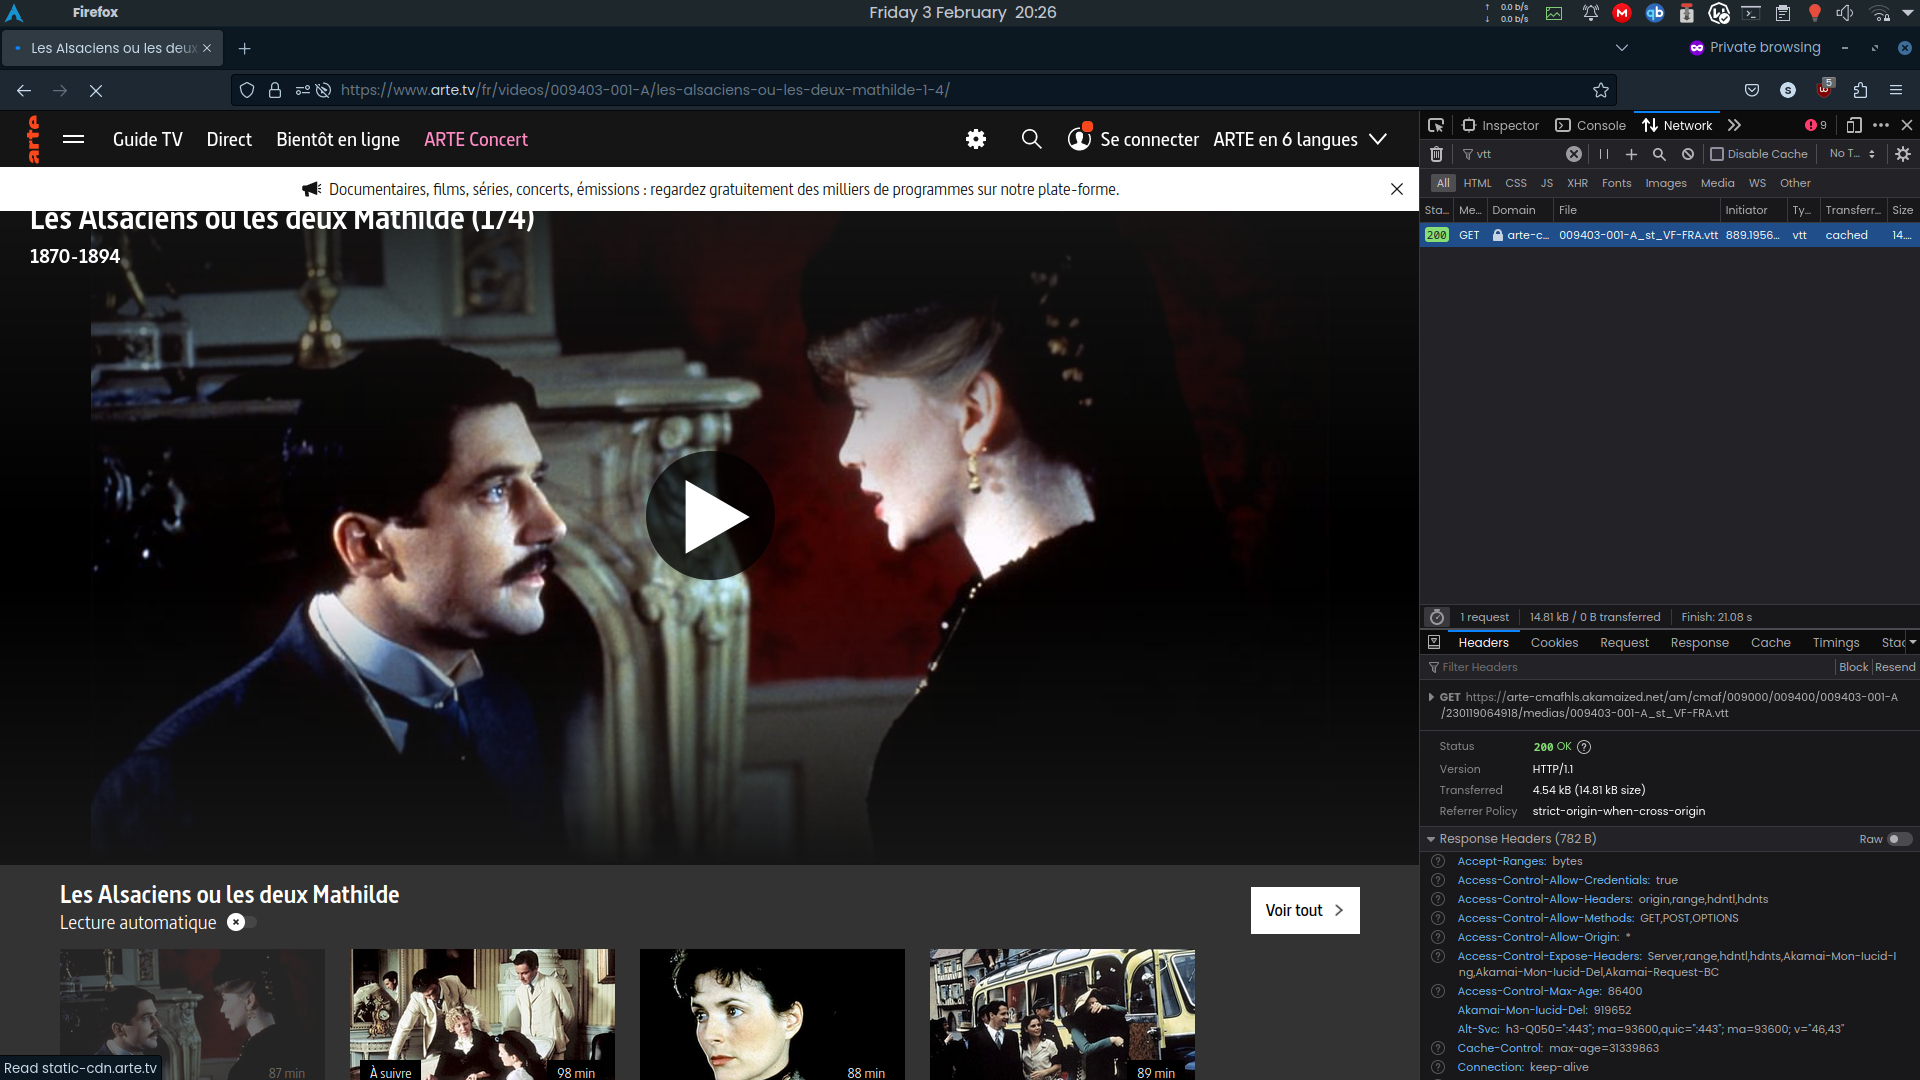1920x1080 pixels.
Task: Switch to the Console tab
Action: coord(1590,125)
